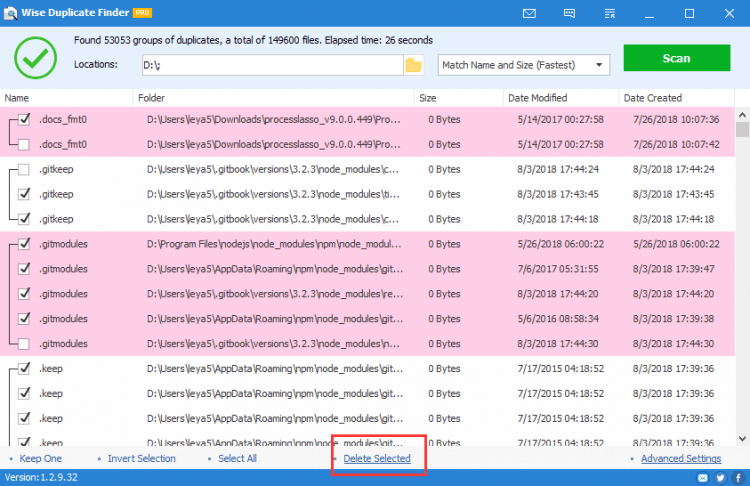The width and height of the screenshot is (750, 486).
Task: Click the Version: 1.2.9.32 status text
Action: click(x=41, y=477)
